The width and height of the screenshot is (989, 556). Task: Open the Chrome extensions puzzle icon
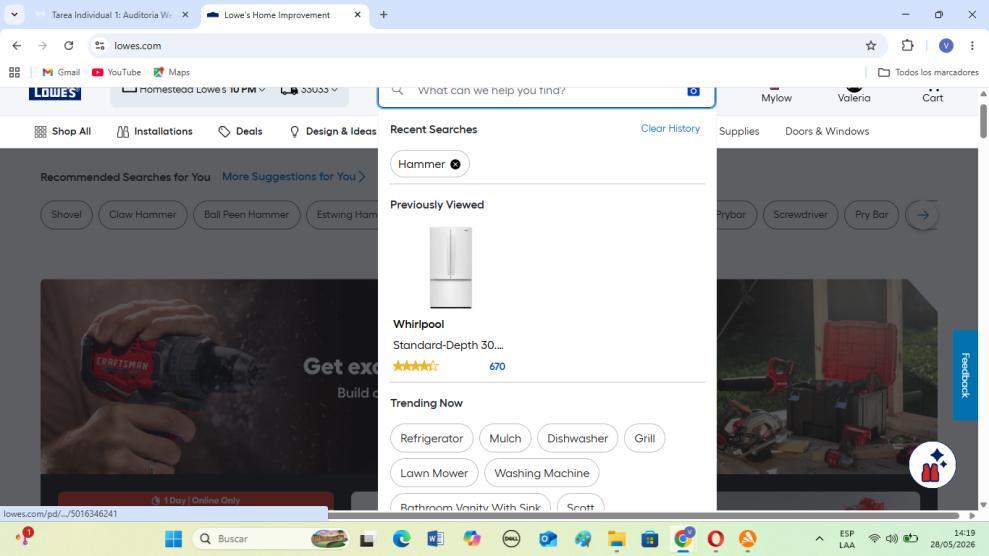[x=907, y=45]
